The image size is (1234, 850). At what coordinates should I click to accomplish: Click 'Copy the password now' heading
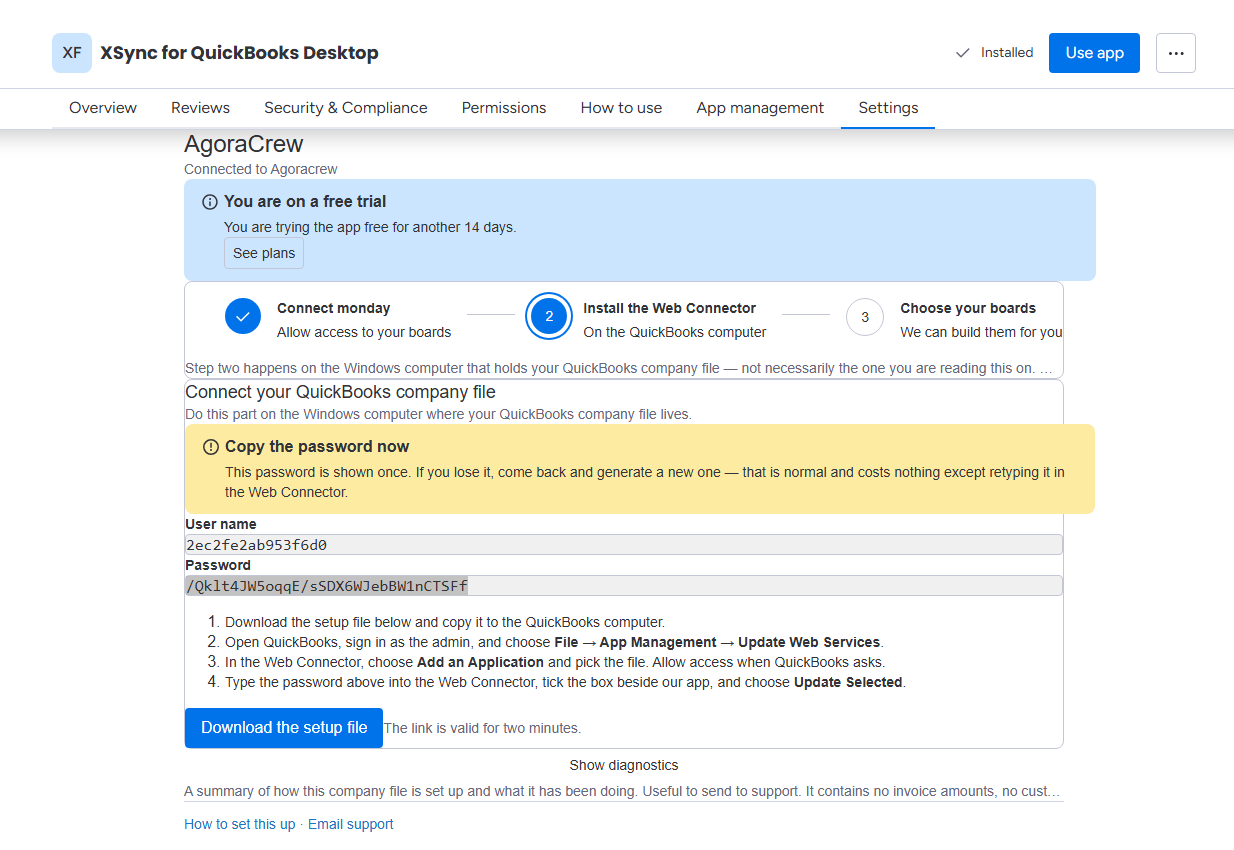[317, 447]
